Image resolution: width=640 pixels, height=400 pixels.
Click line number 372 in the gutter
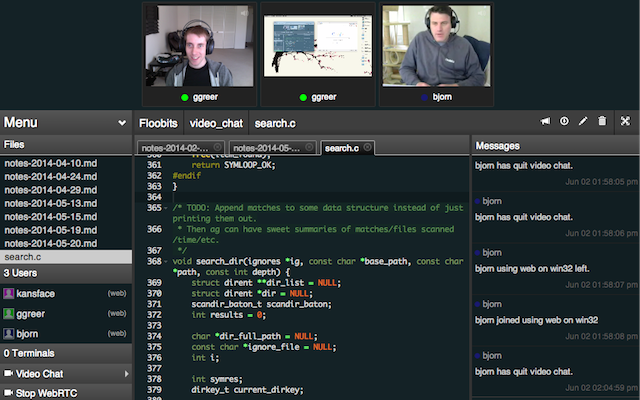pyautogui.click(x=154, y=315)
